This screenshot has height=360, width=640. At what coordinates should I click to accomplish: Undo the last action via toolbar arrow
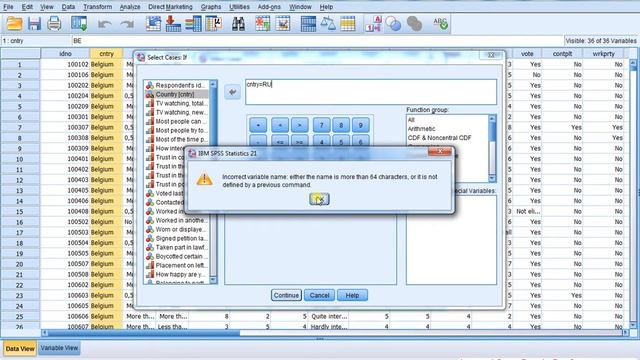tap(104, 24)
